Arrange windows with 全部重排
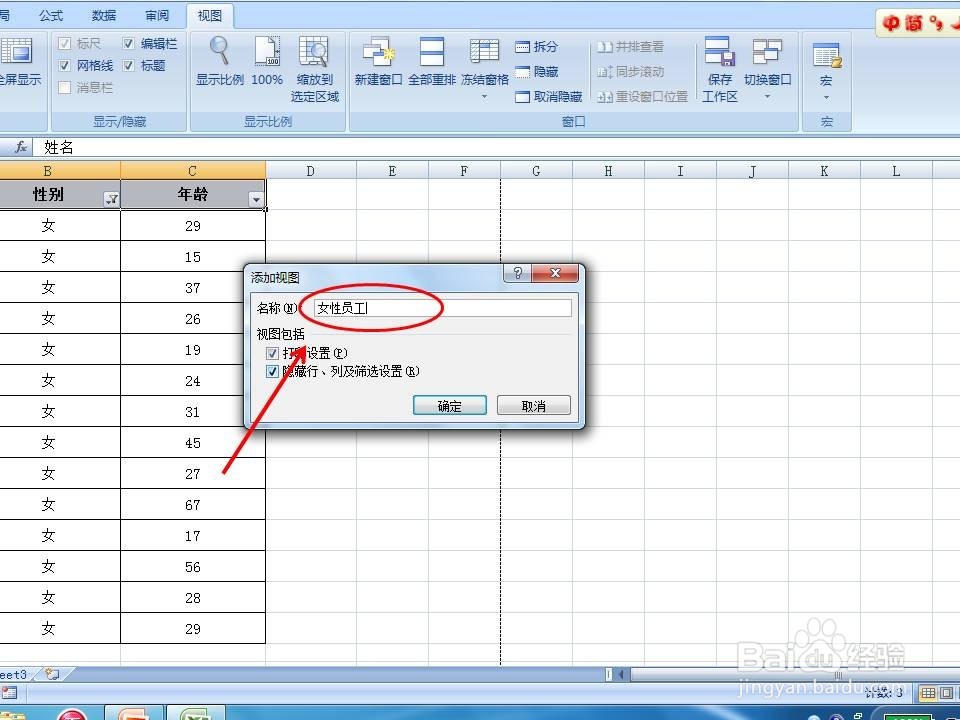The image size is (960, 720). (x=432, y=61)
